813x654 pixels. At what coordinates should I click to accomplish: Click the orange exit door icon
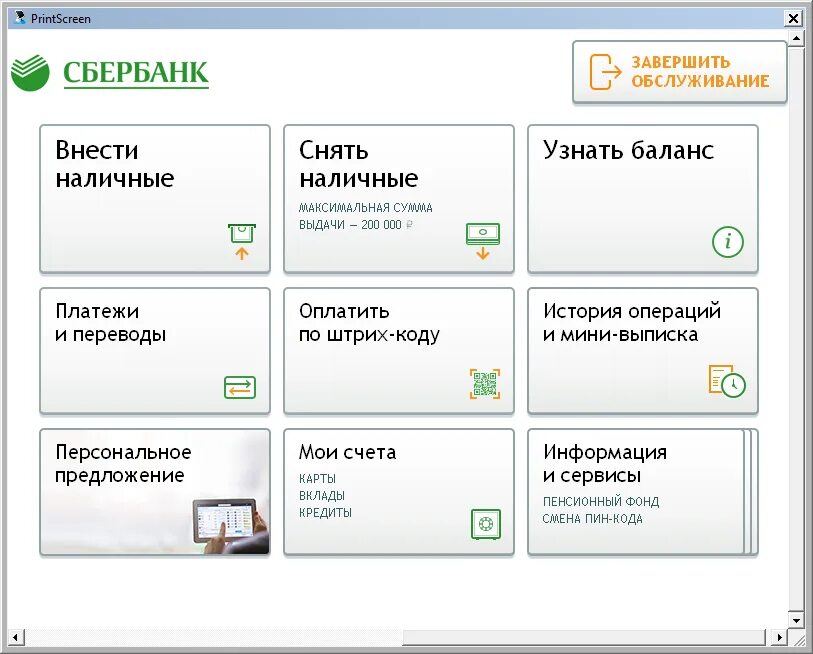(605, 72)
